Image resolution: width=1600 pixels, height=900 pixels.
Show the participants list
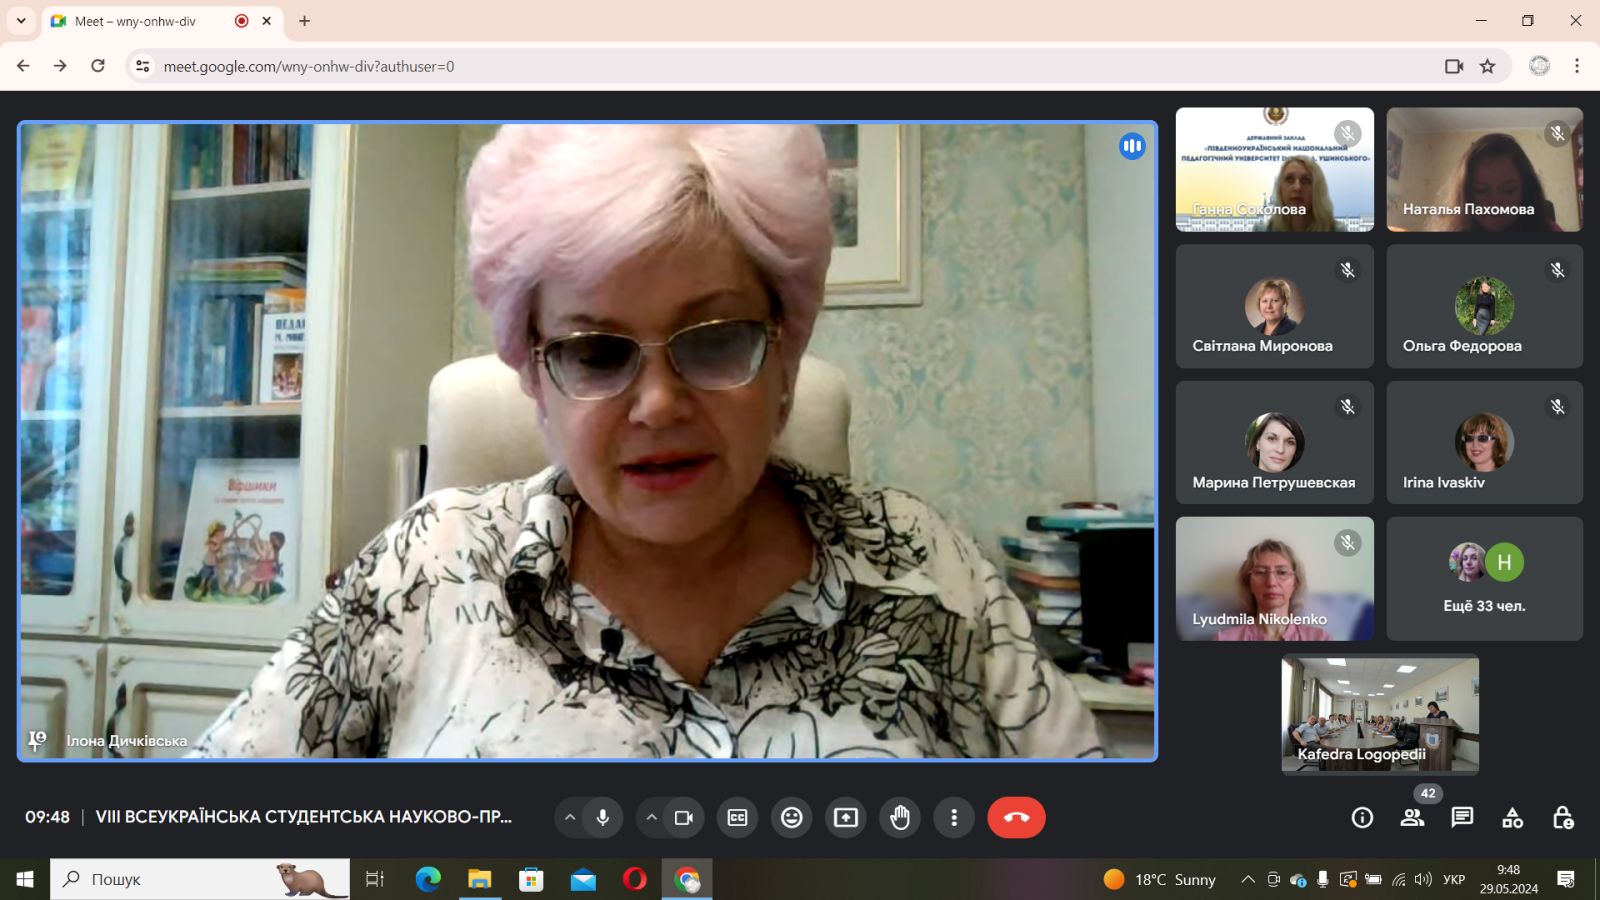(x=1412, y=818)
